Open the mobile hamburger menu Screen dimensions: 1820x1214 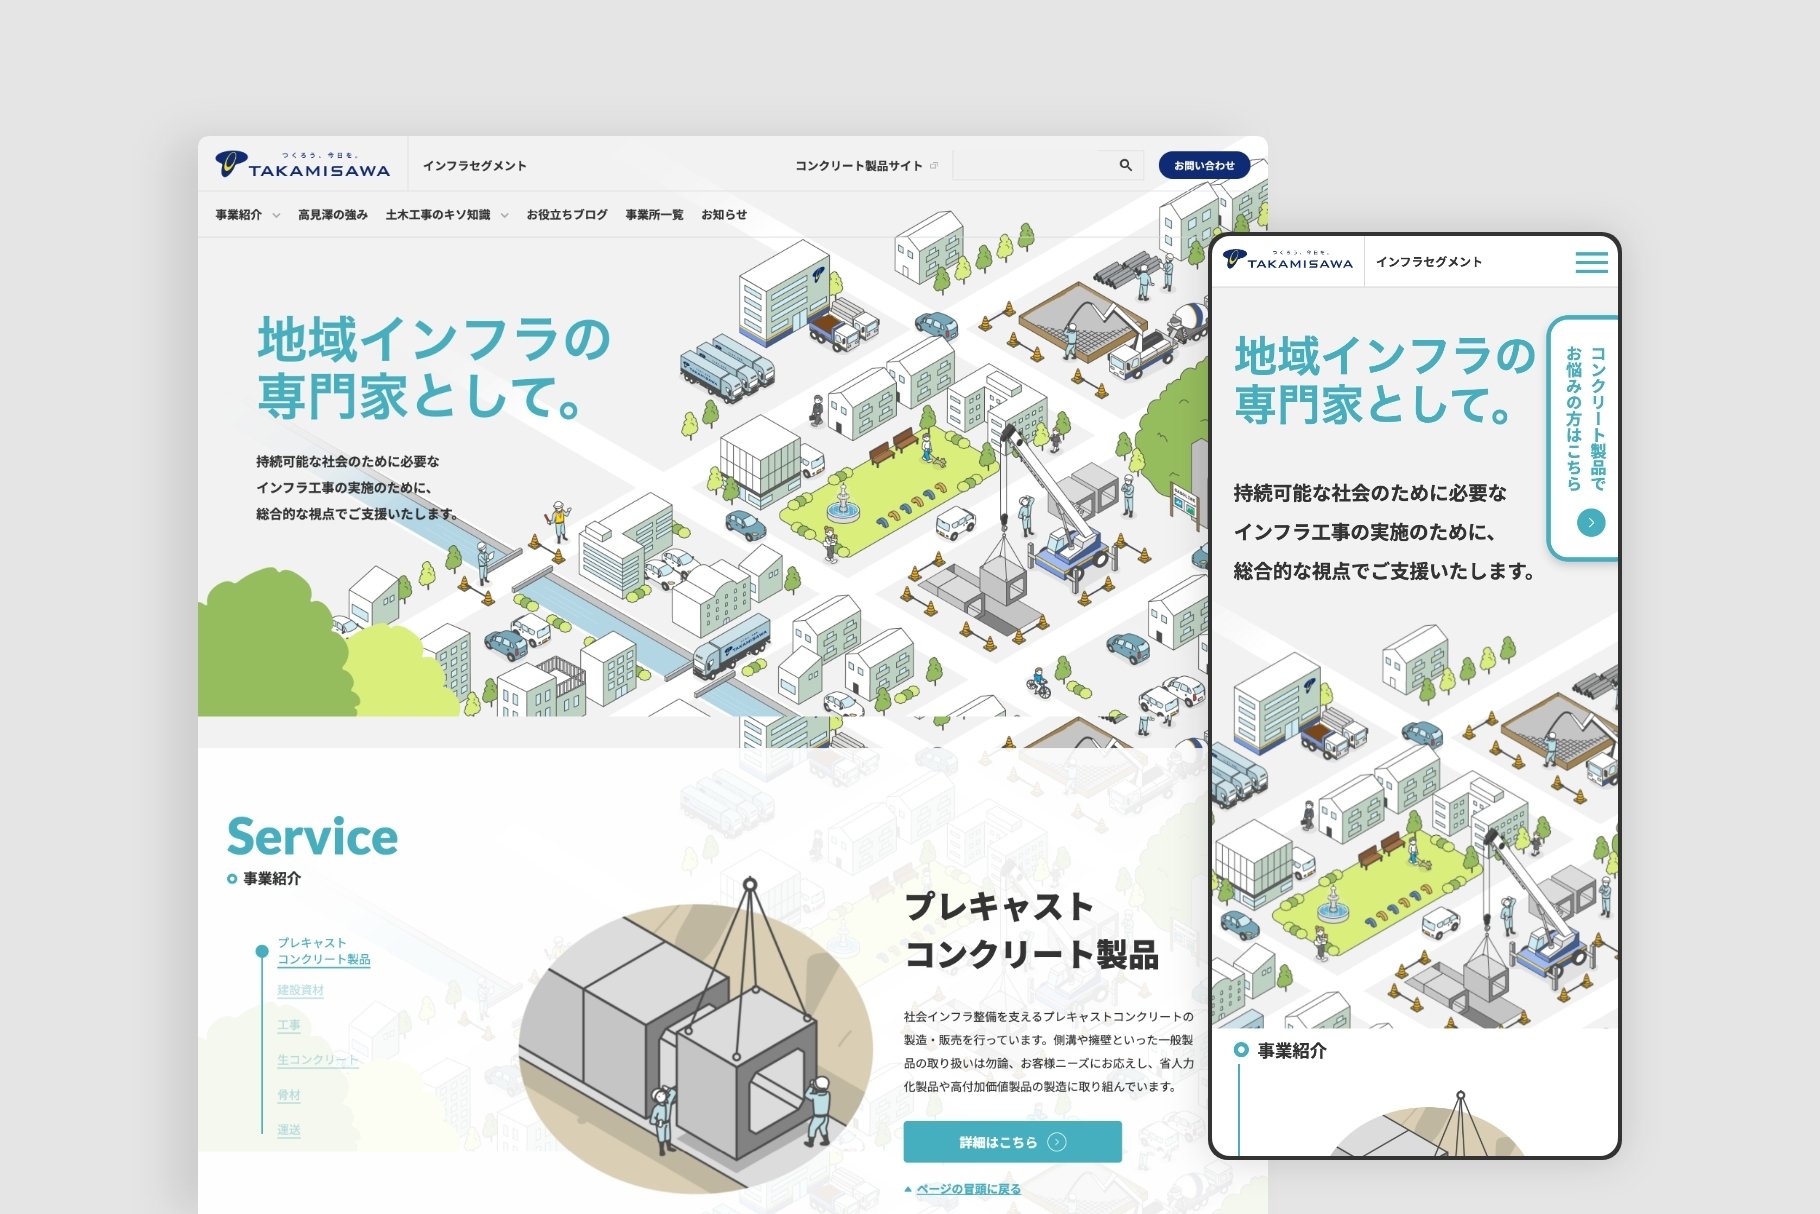(1591, 262)
